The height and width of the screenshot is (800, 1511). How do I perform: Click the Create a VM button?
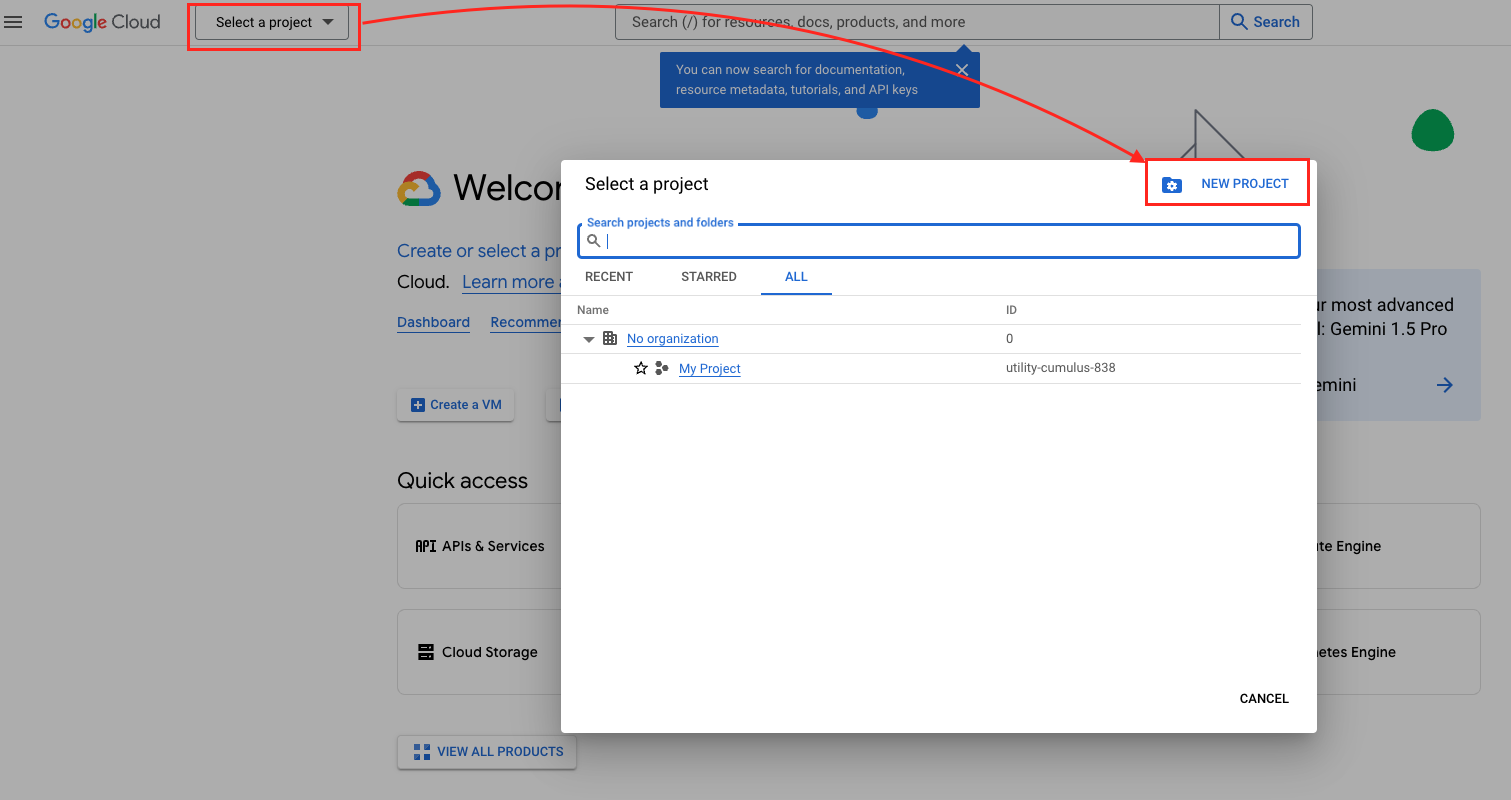click(x=456, y=405)
